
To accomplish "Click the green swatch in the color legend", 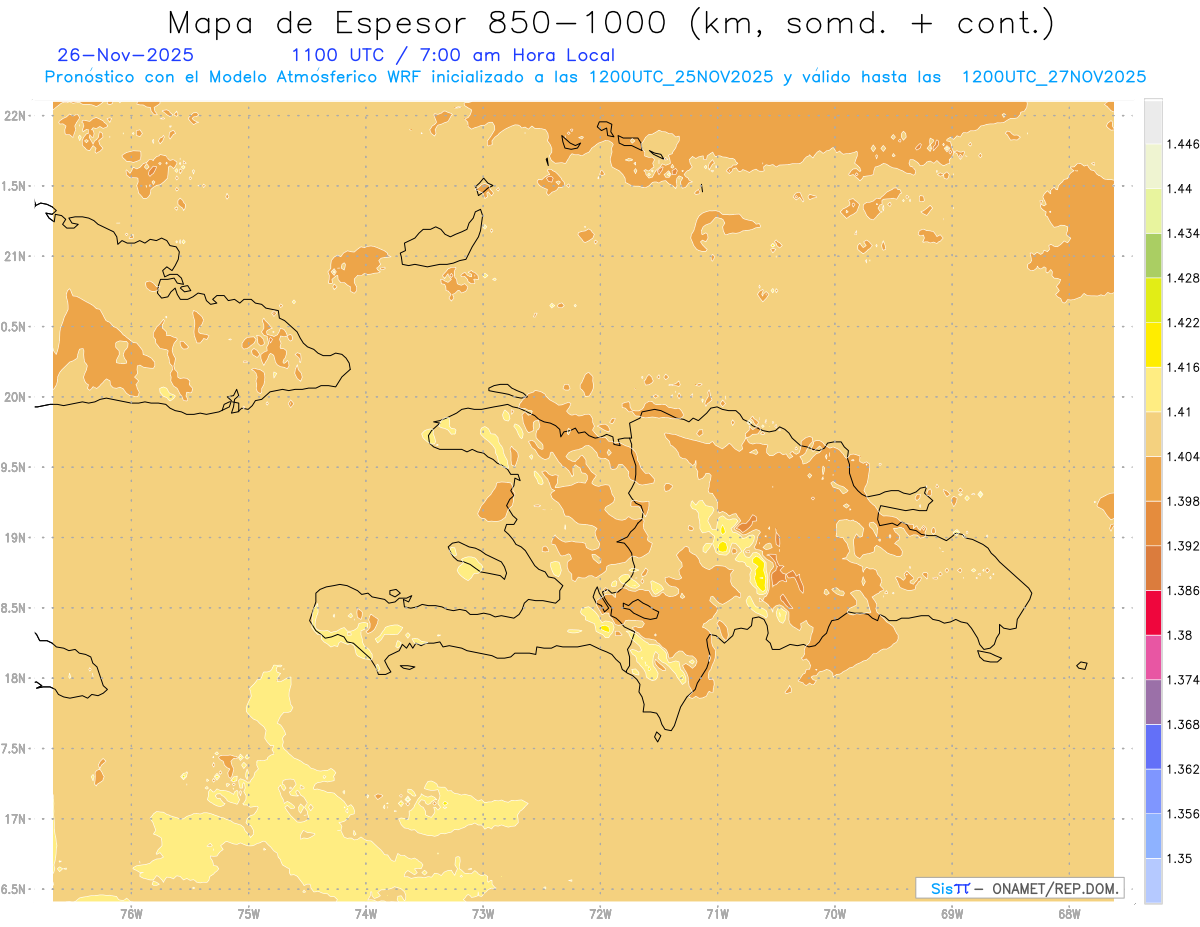I will [1153, 255].
